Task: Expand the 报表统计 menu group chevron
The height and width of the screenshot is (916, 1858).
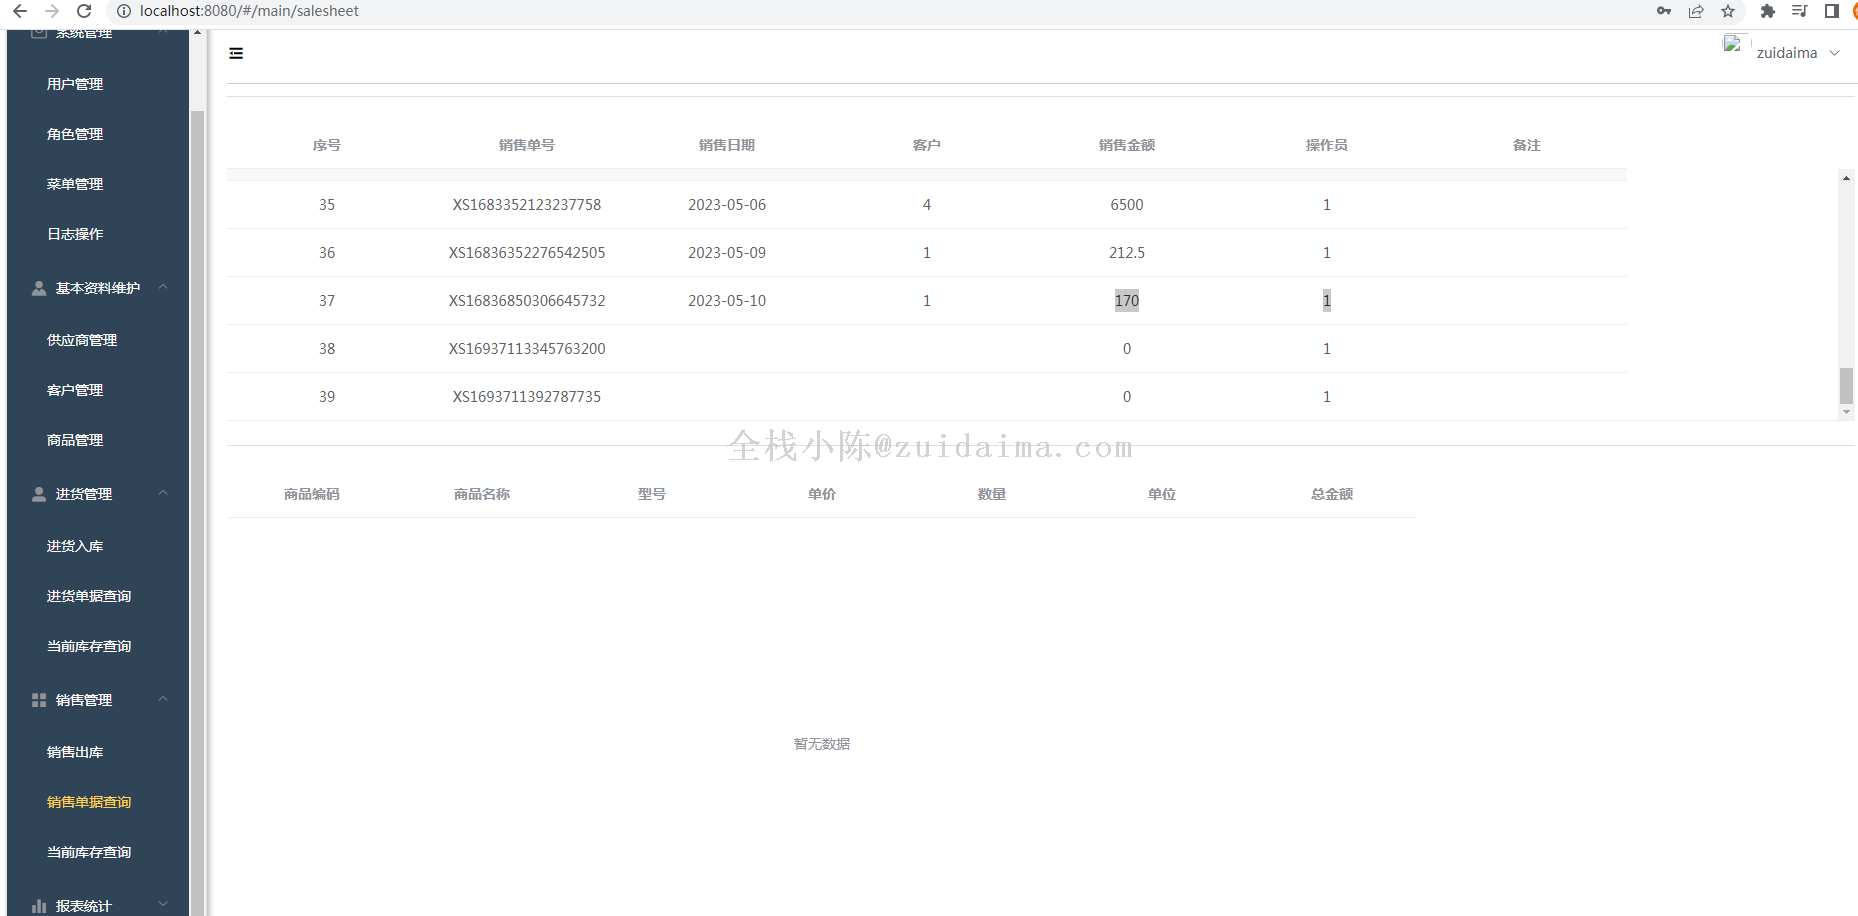Action: click(x=163, y=905)
